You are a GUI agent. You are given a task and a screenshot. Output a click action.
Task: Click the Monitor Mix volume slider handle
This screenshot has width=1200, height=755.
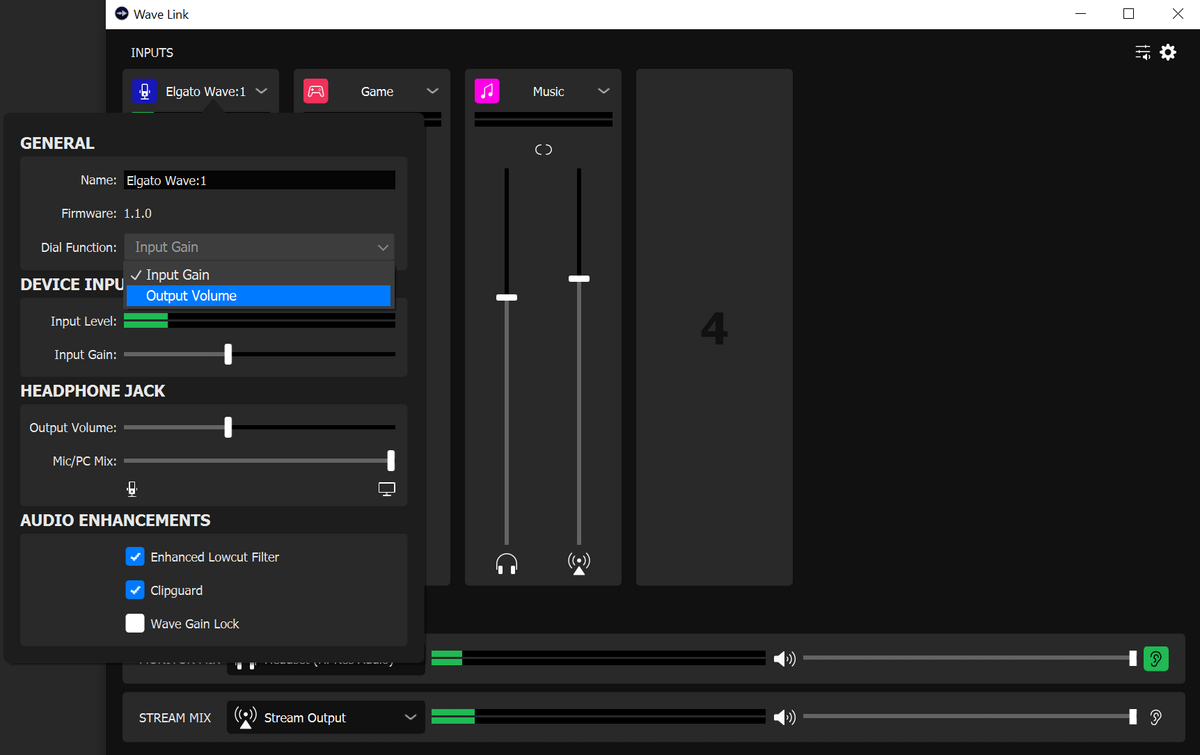pyautogui.click(x=1133, y=658)
